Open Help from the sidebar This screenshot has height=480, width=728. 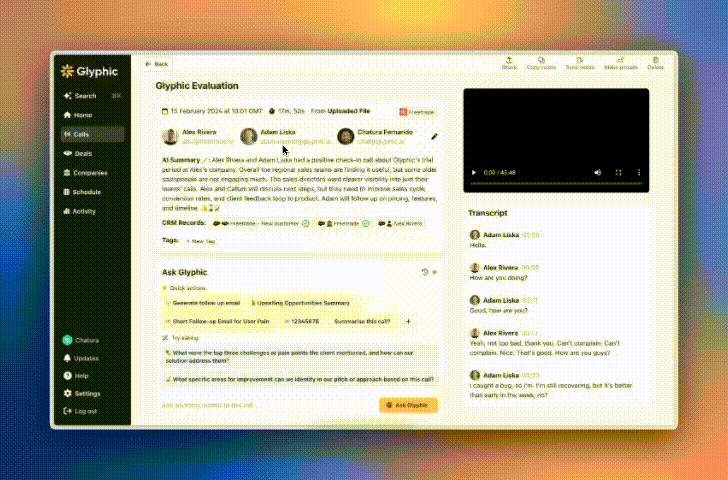click(x=76, y=376)
